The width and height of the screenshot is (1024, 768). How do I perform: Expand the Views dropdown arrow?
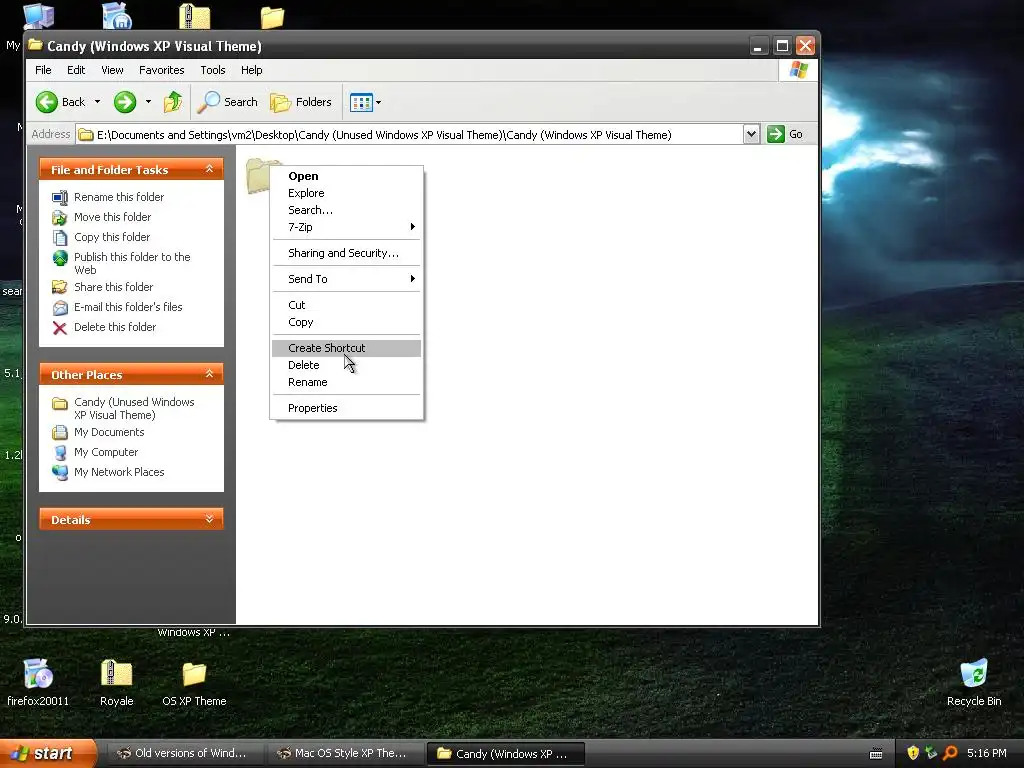(x=378, y=103)
